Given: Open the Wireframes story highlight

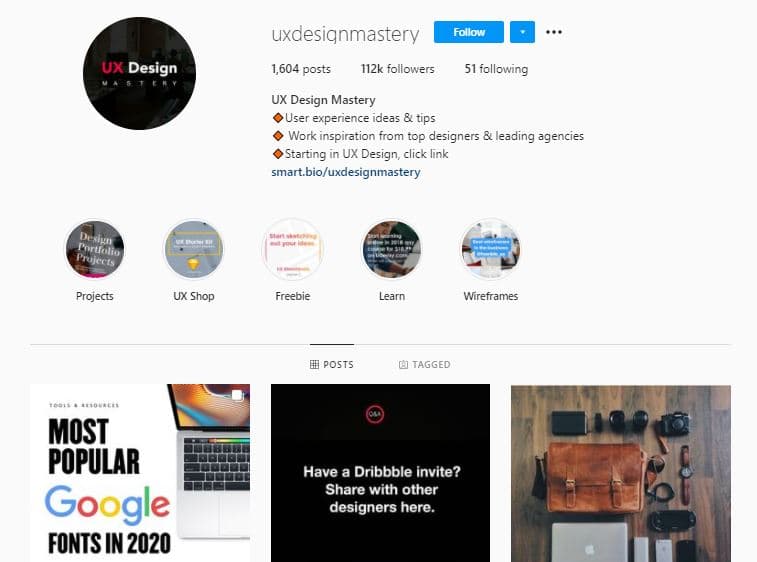Looking at the screenshot, I should point(491,249).
